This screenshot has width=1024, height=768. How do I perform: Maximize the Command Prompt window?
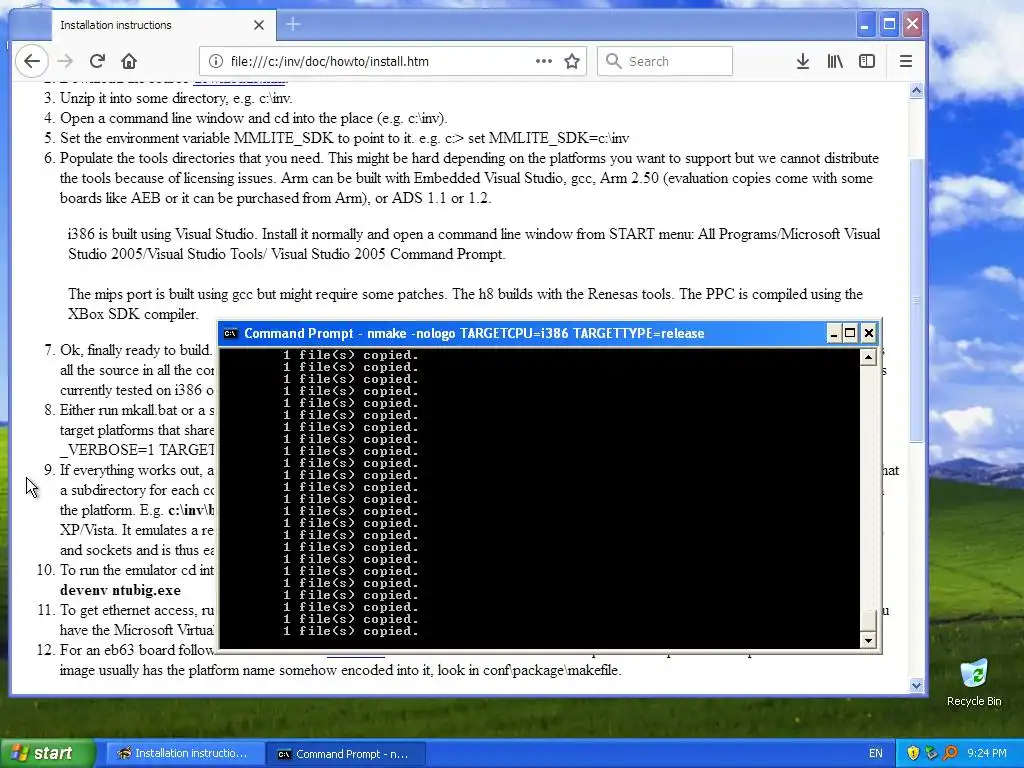[x=850, y=334]
